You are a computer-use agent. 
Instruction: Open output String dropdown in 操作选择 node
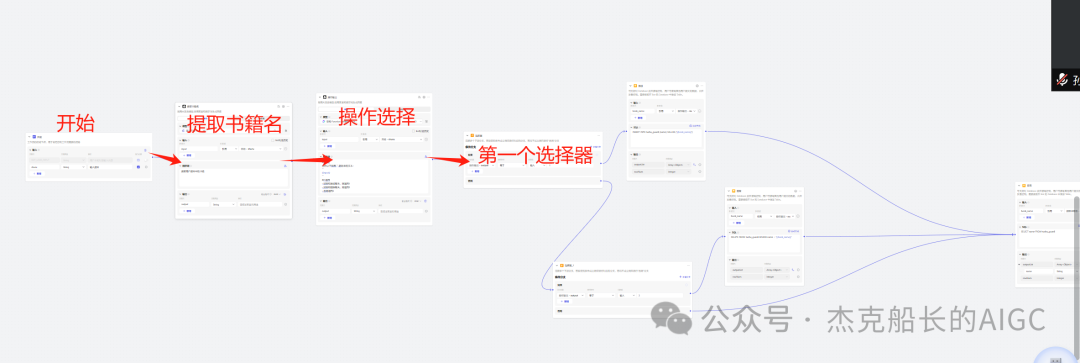[364, 211]
